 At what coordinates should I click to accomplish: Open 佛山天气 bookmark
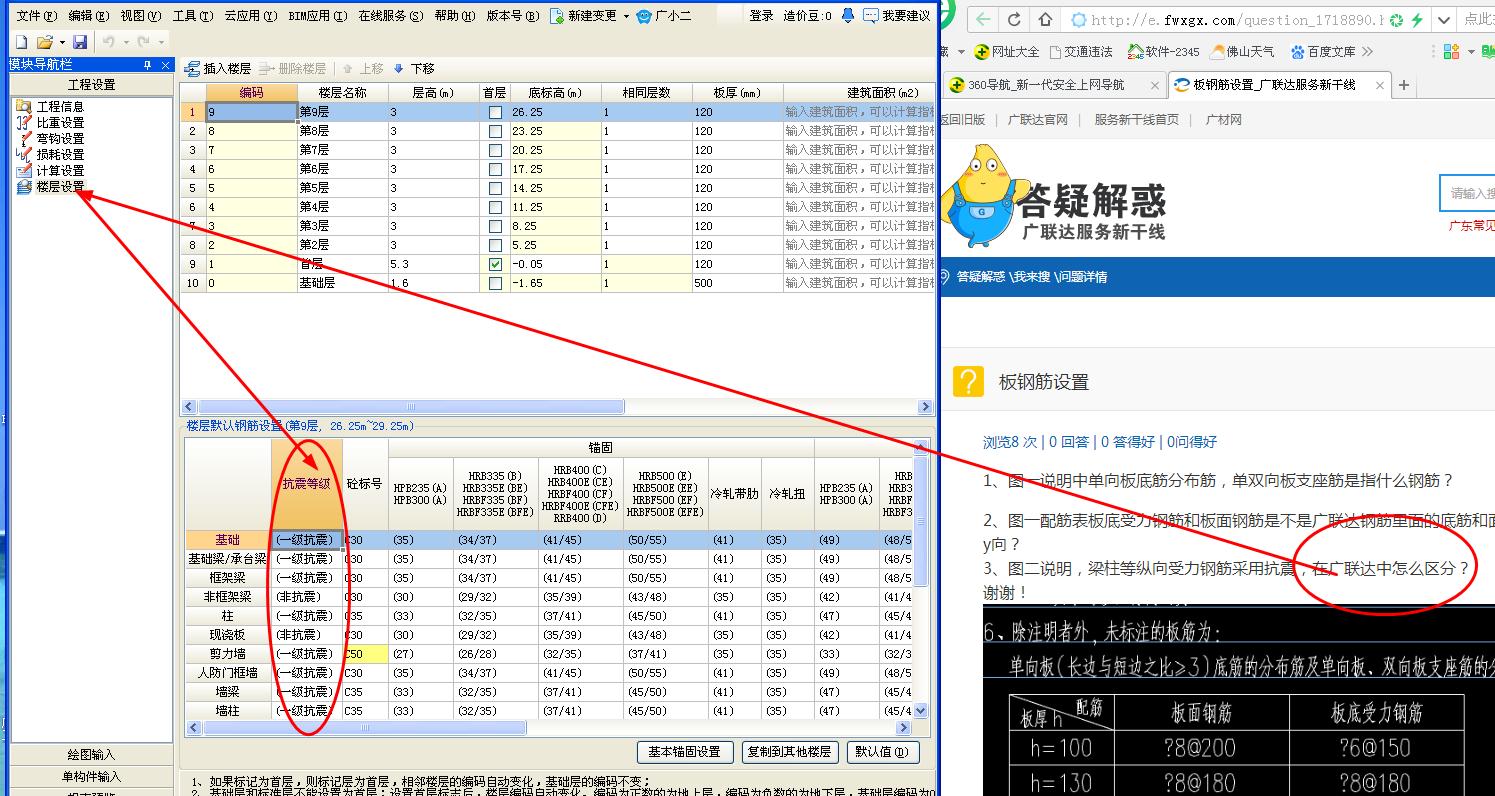tap(1242, 52)
